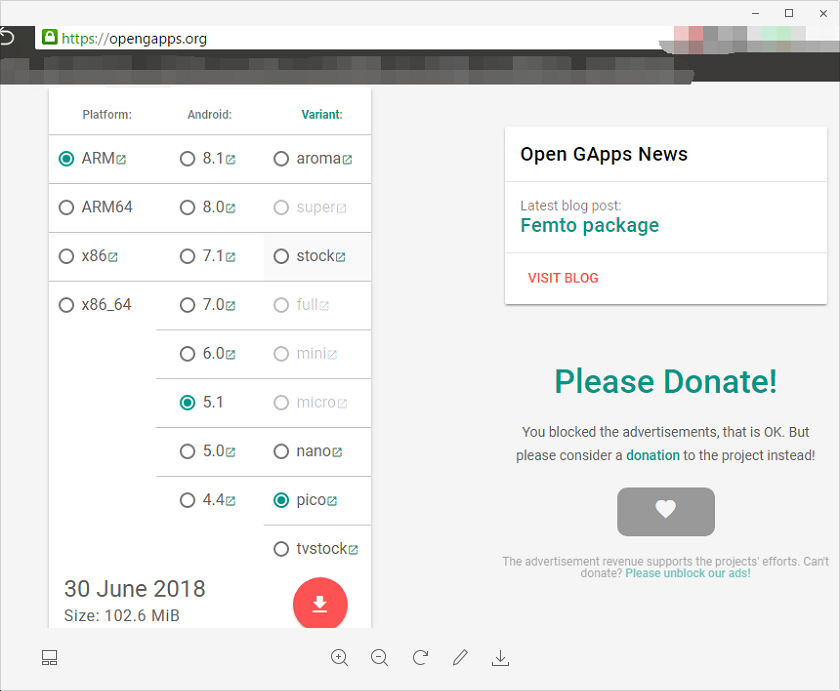Screen dimensions: 840x691
Task: Click the VISIT BLOG link
Action: (x=562, y=278)
